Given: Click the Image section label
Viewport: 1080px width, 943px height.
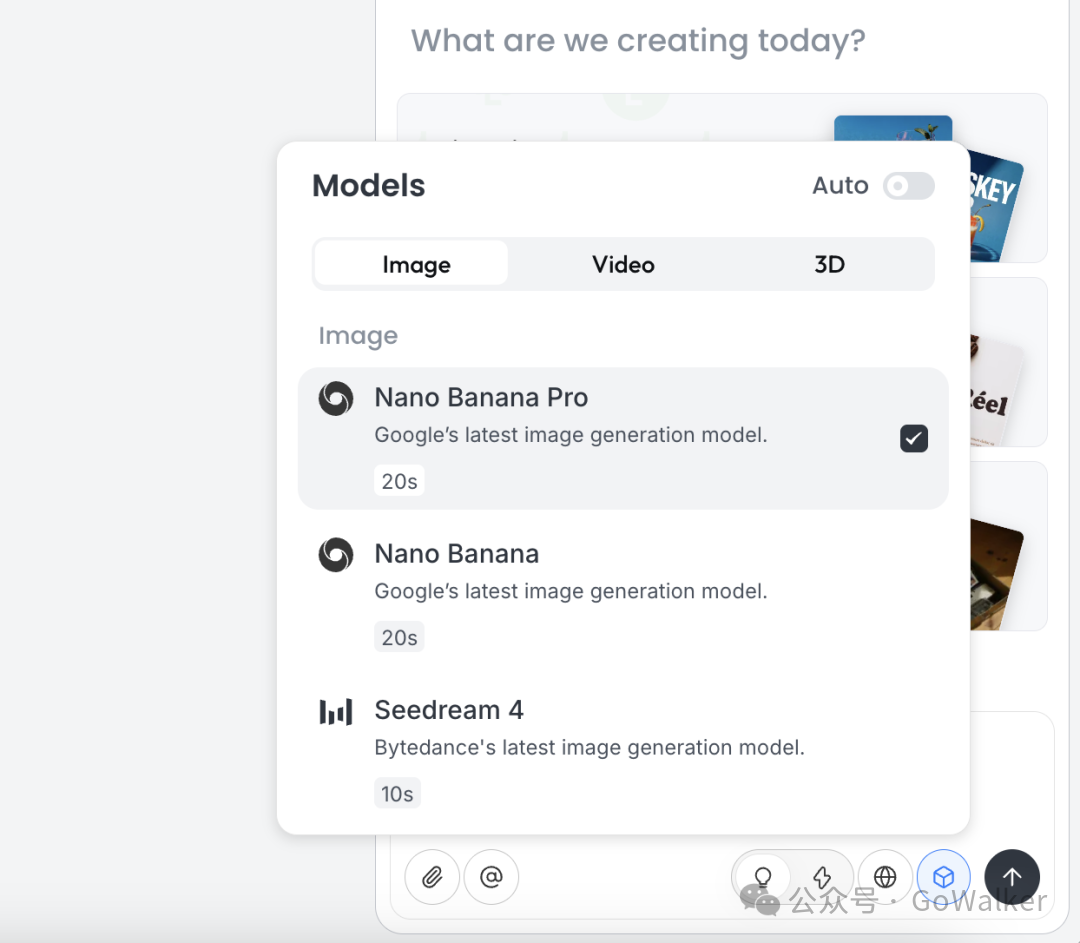Looking at the screenshot, I should tap(358, 335).
